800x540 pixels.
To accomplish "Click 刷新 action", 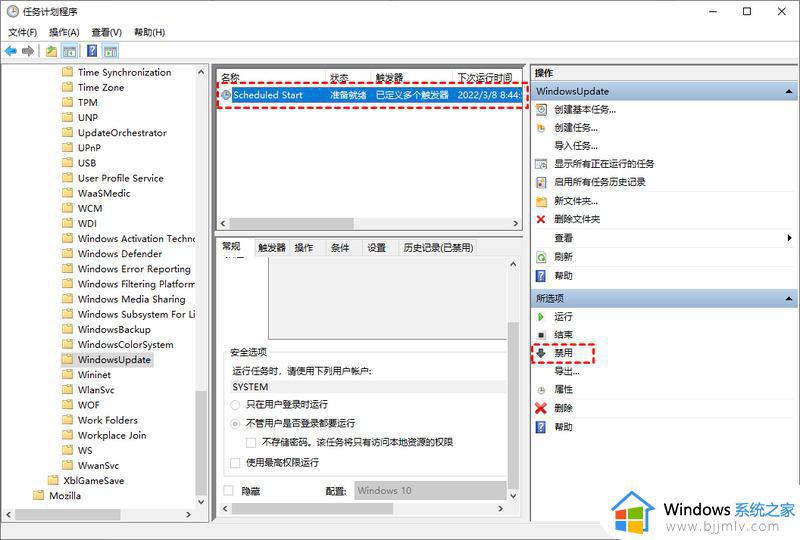I will tap(563, 257).
